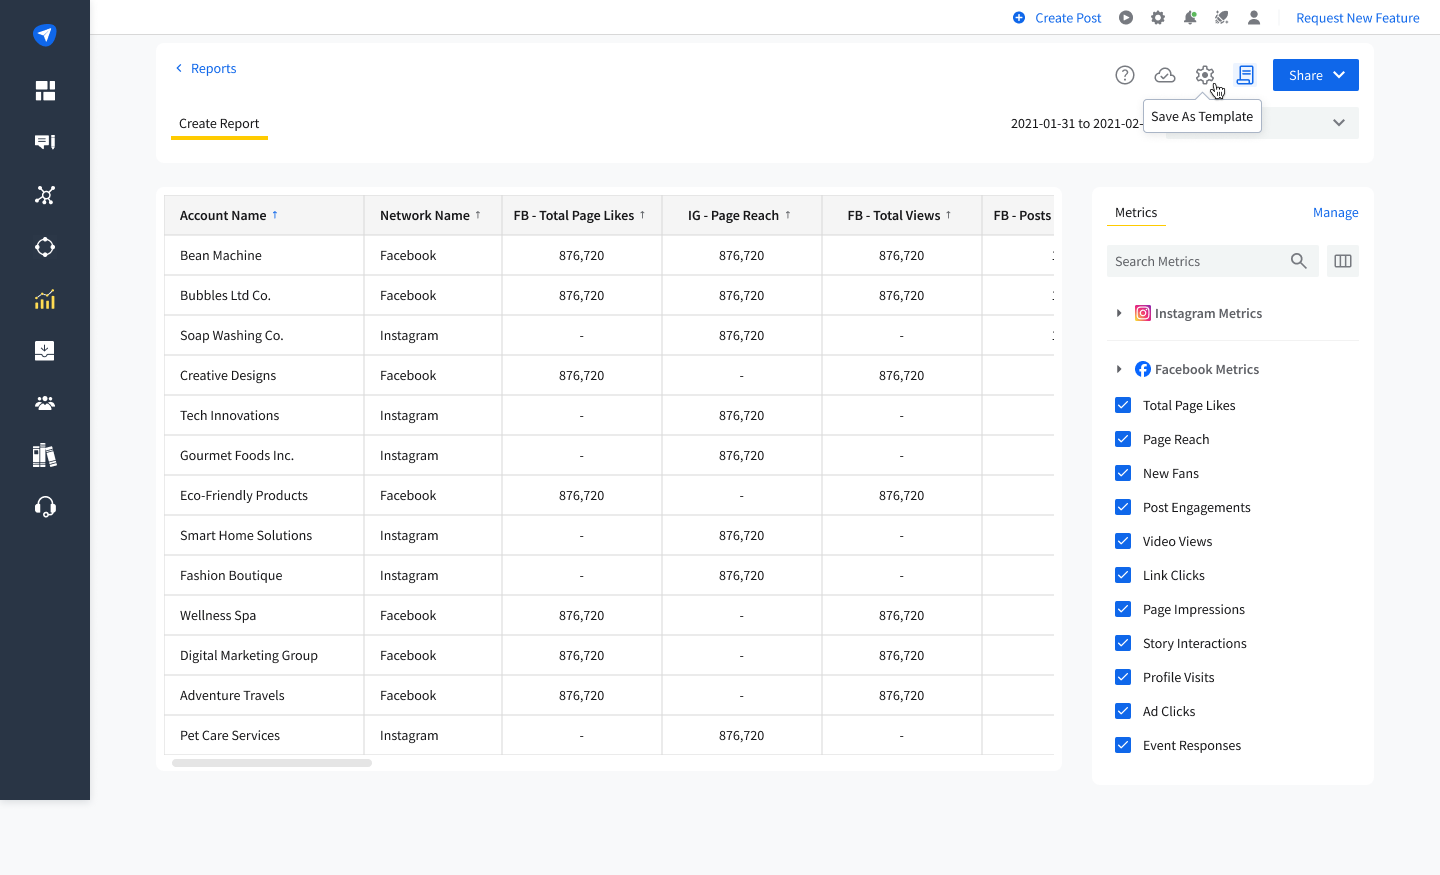The width and height of the screenshot is (1440, 875).
Task: Switch to the Metrics tab
Action: (1136, 212)
